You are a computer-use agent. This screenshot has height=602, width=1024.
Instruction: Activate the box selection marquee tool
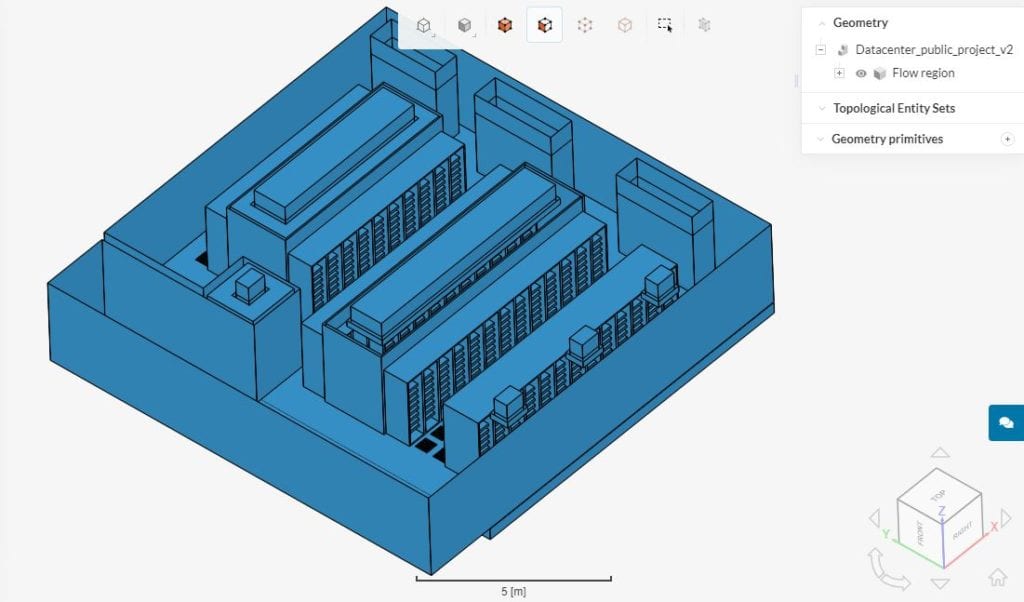coord(665,24)
